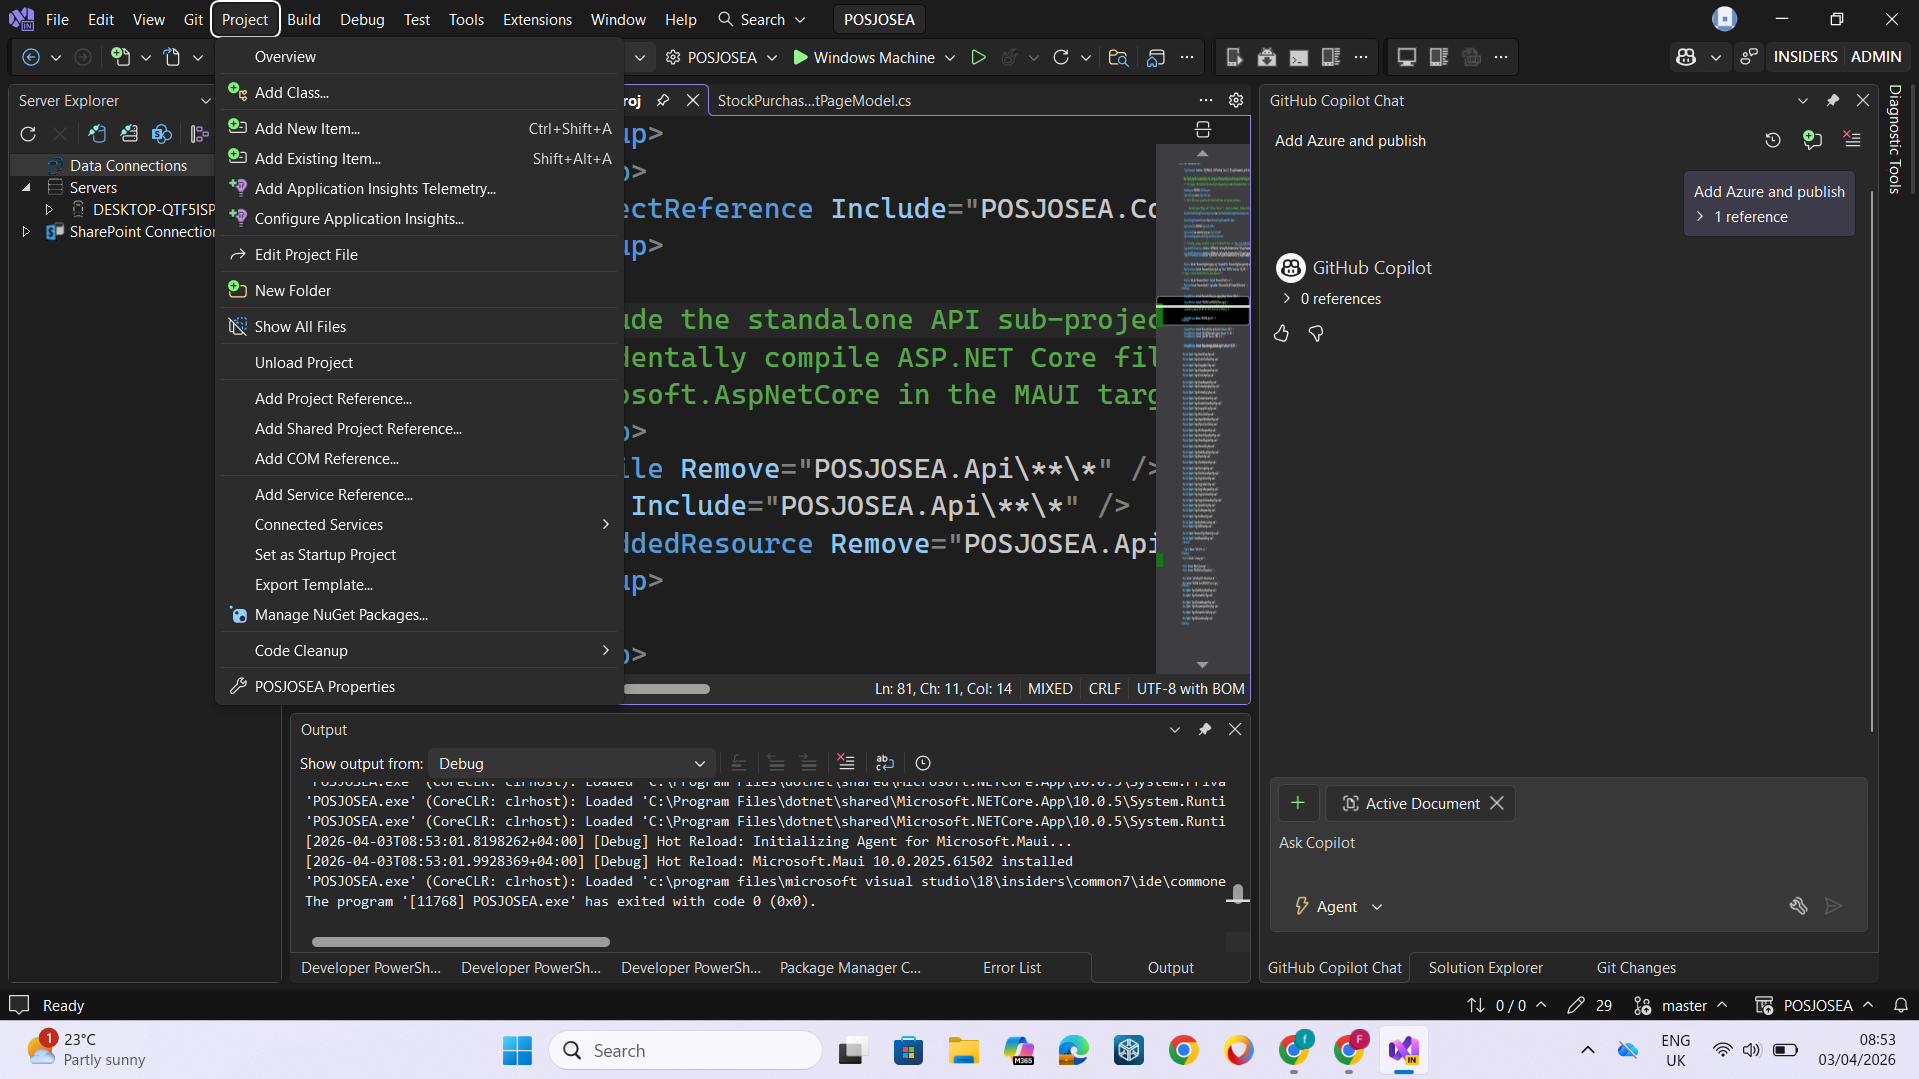Open Copilot chat history
This screenshot has width=1919, height=1079.
(1772, 141)
